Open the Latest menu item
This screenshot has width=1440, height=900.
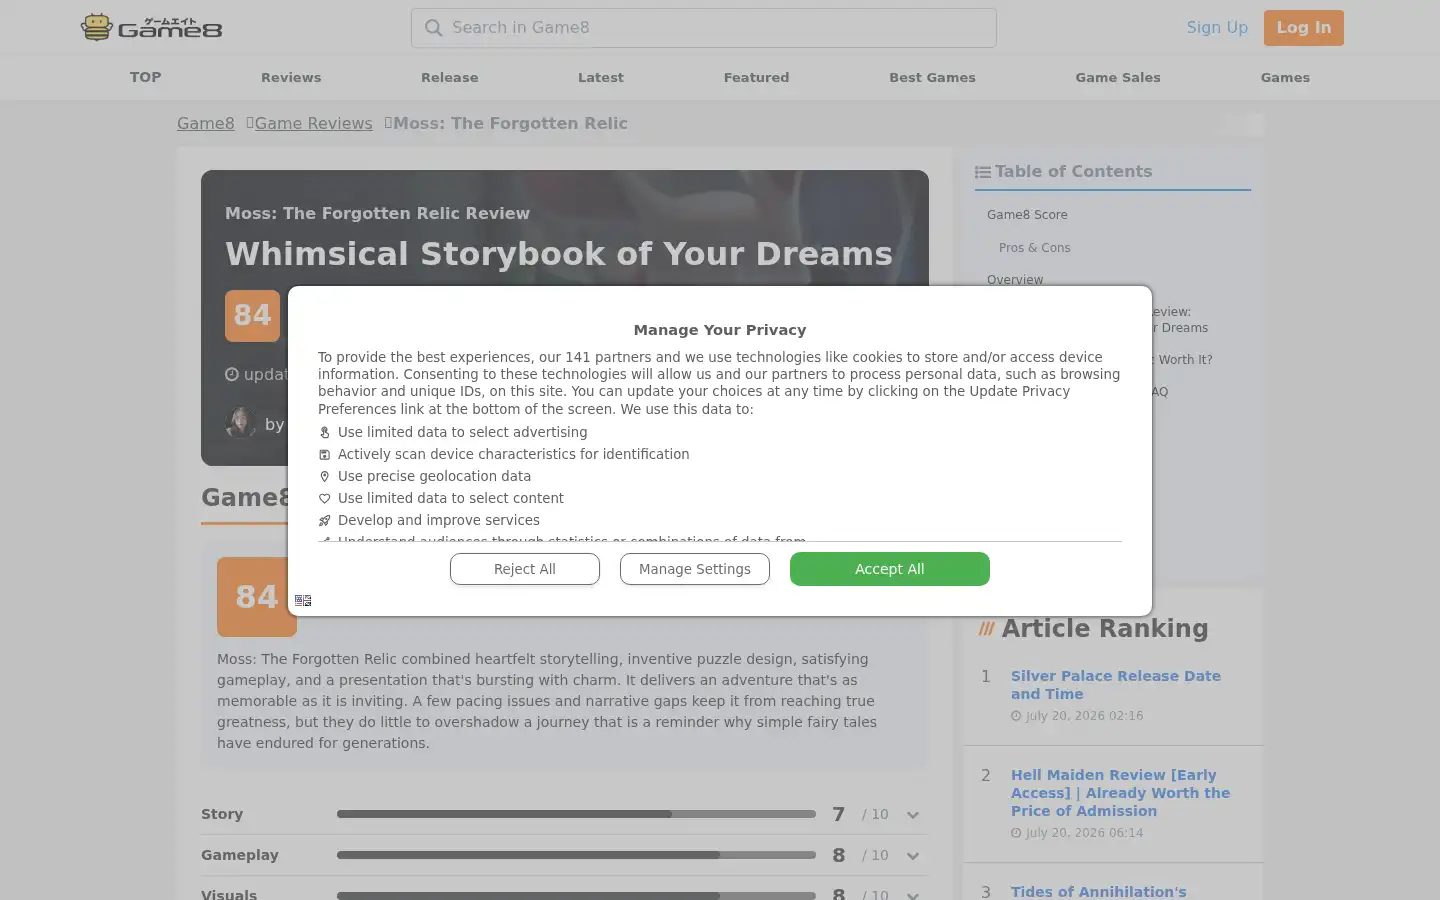pos(601,77)
